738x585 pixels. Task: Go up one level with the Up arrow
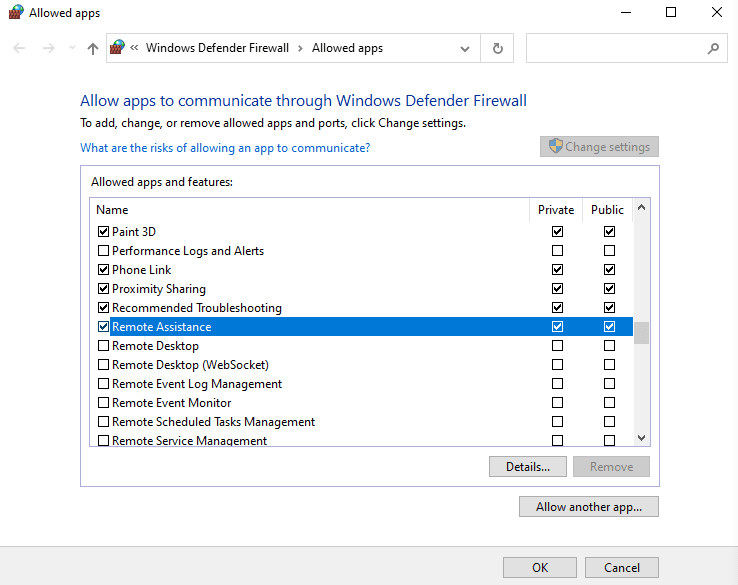click(93, 48)
